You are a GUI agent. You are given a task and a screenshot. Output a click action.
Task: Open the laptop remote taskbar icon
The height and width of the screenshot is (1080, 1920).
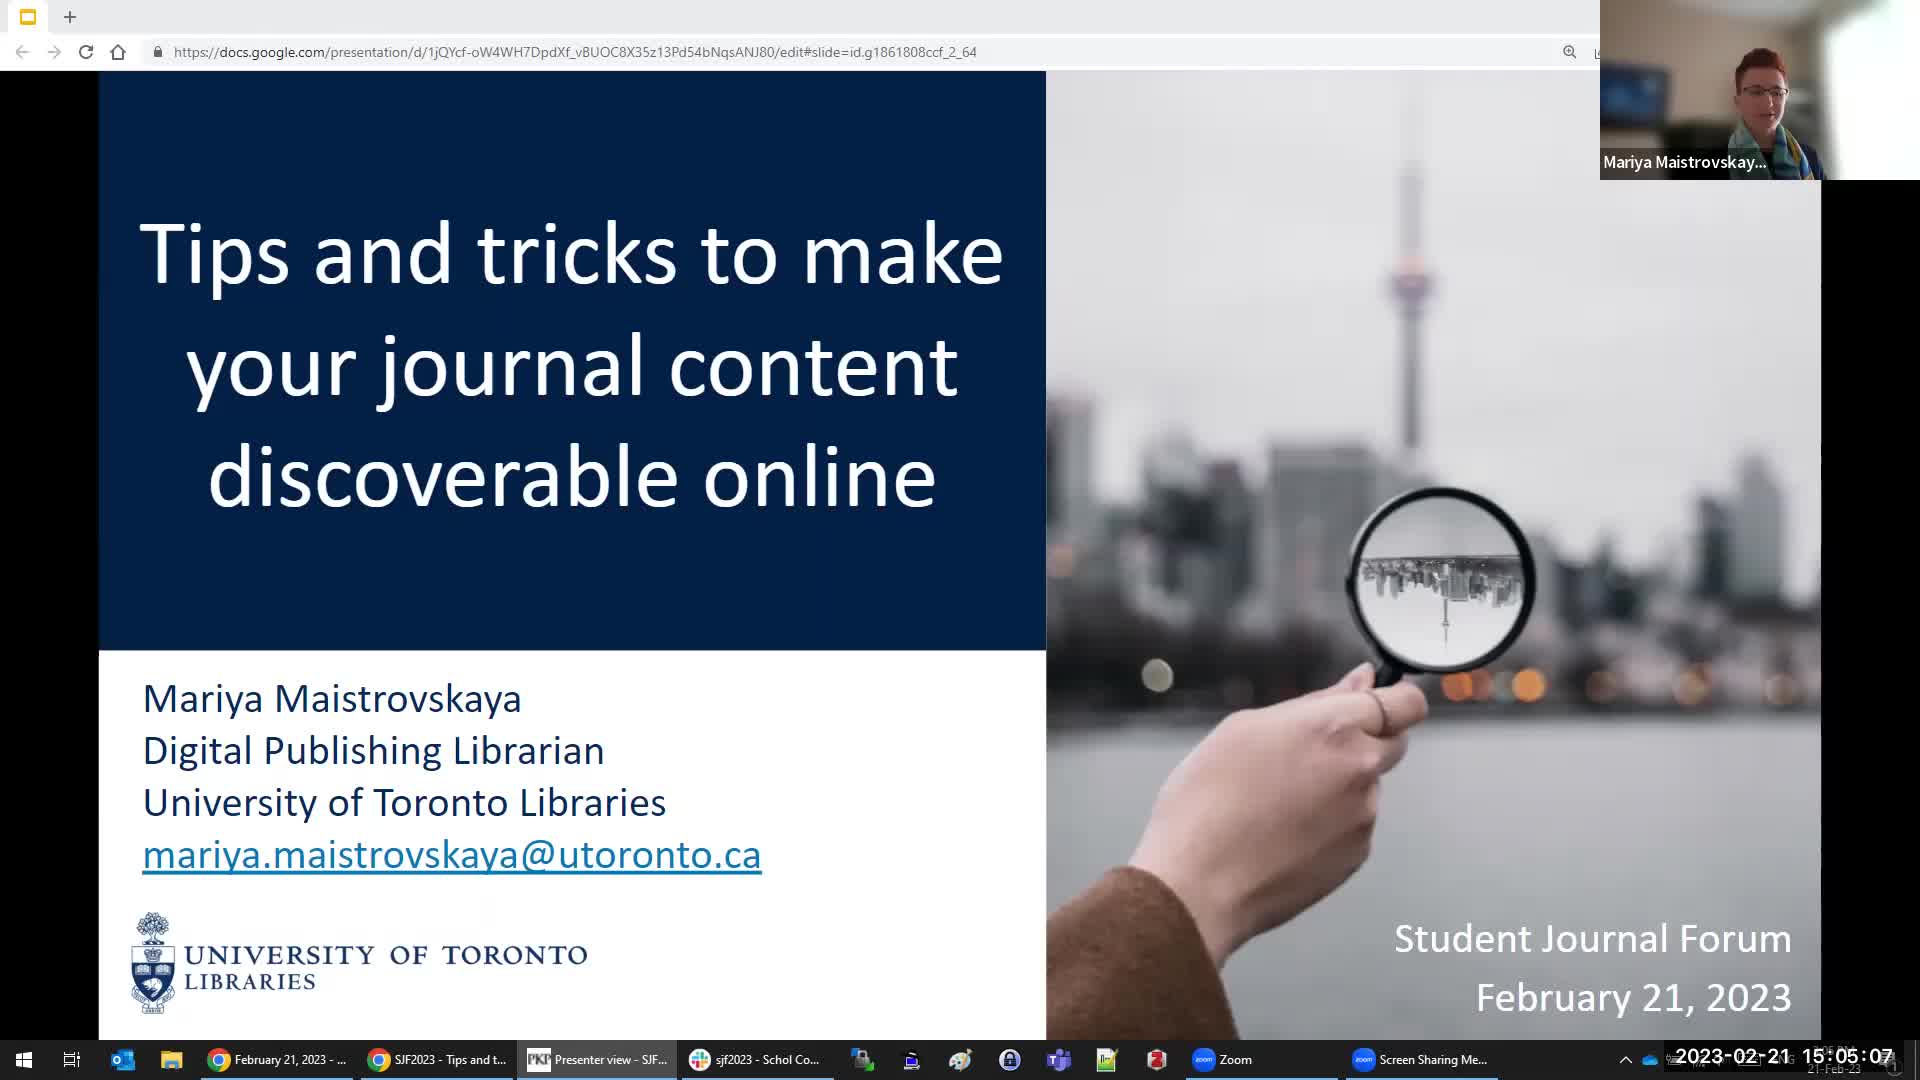pyautogui.click(x=911, y=1060)
